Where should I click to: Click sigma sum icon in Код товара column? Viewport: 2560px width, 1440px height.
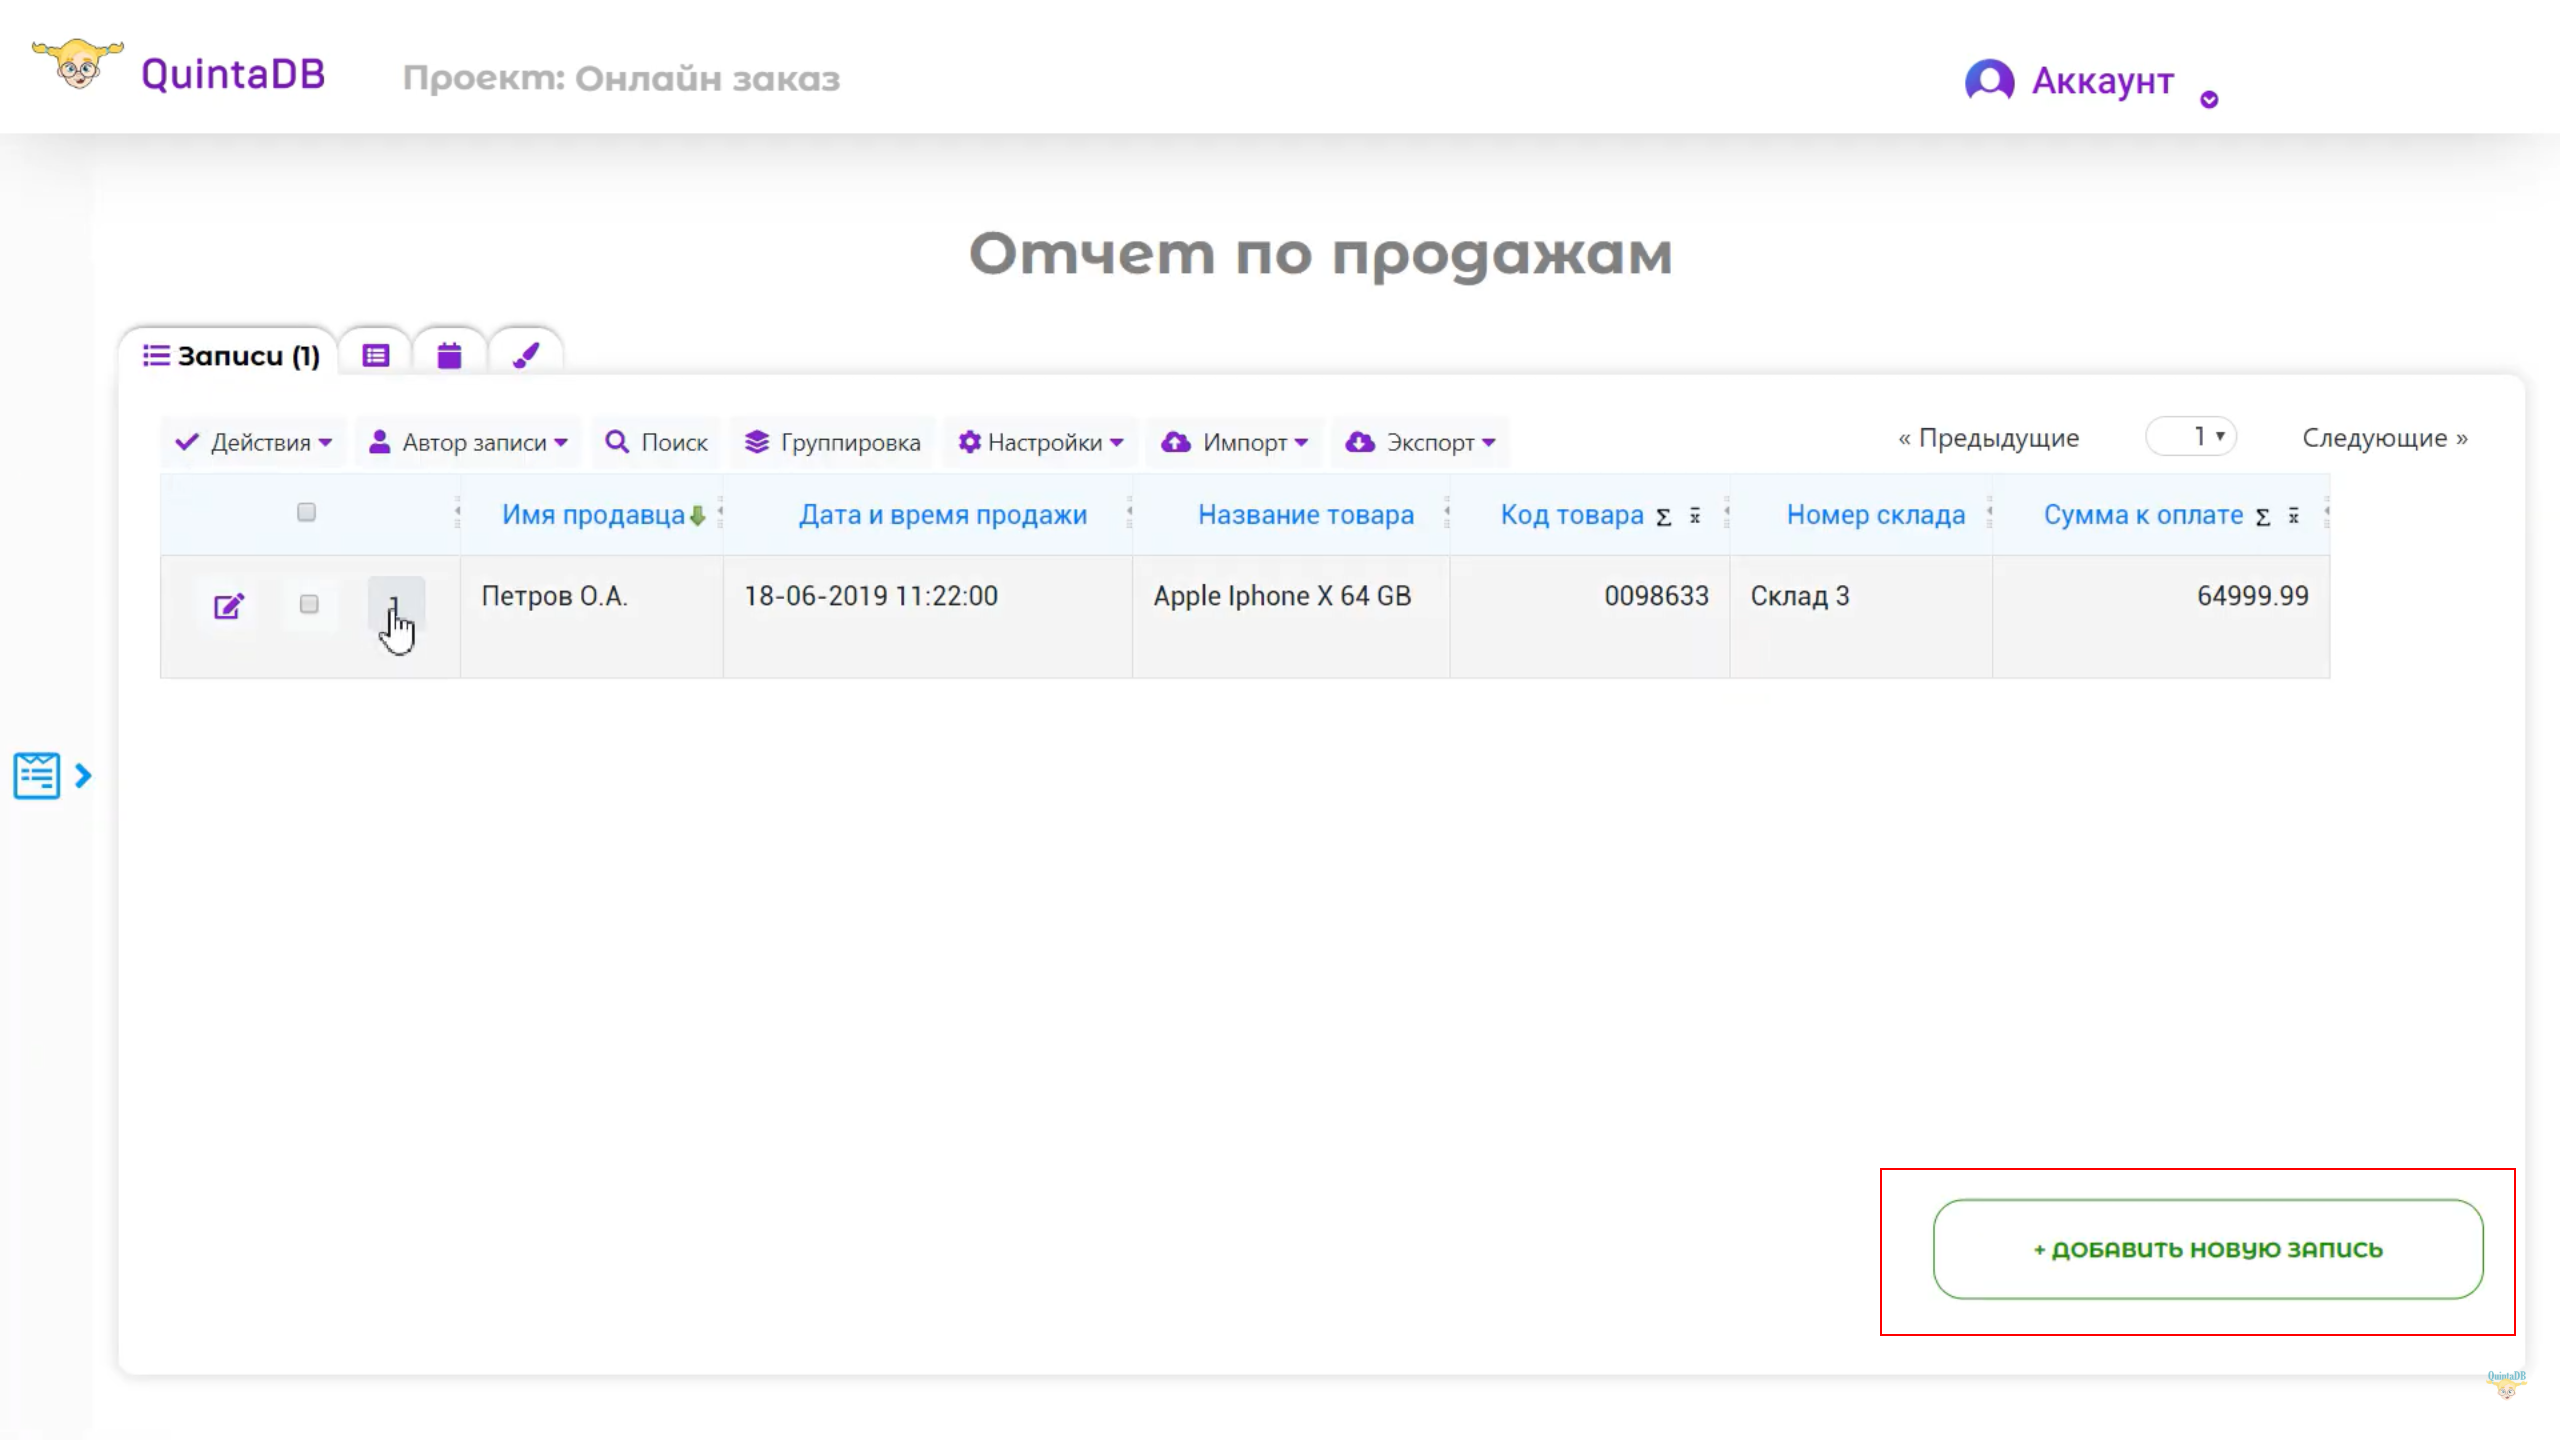click(x=1663, y=517)
